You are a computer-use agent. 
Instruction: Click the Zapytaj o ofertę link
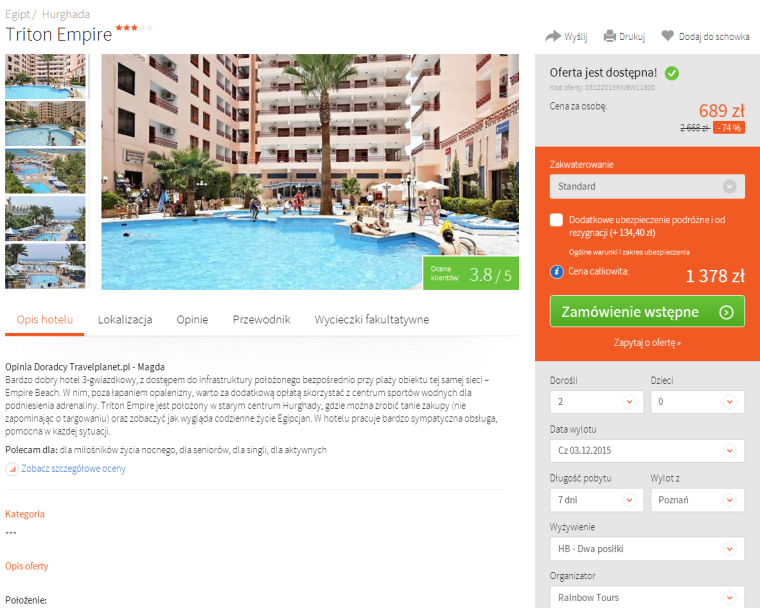pyautogui.click(x=647, y=343)
